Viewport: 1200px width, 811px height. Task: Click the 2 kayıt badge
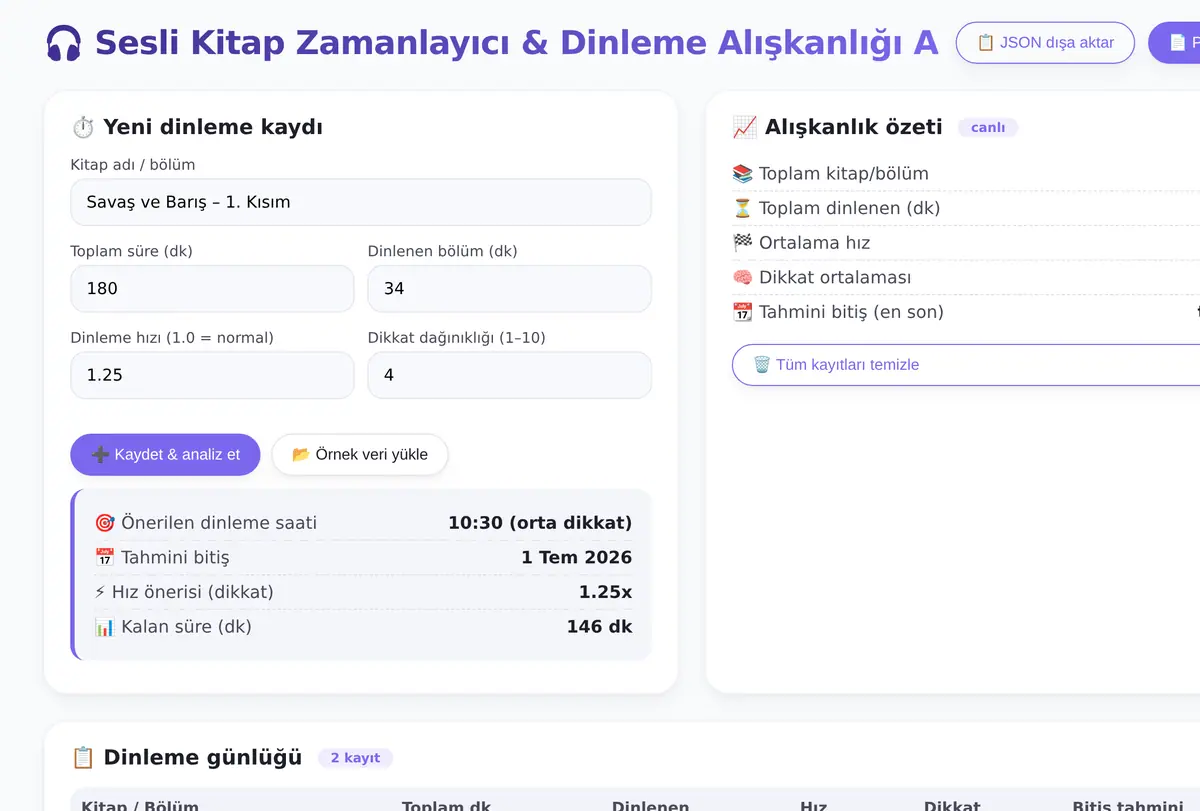click(355, 757)
